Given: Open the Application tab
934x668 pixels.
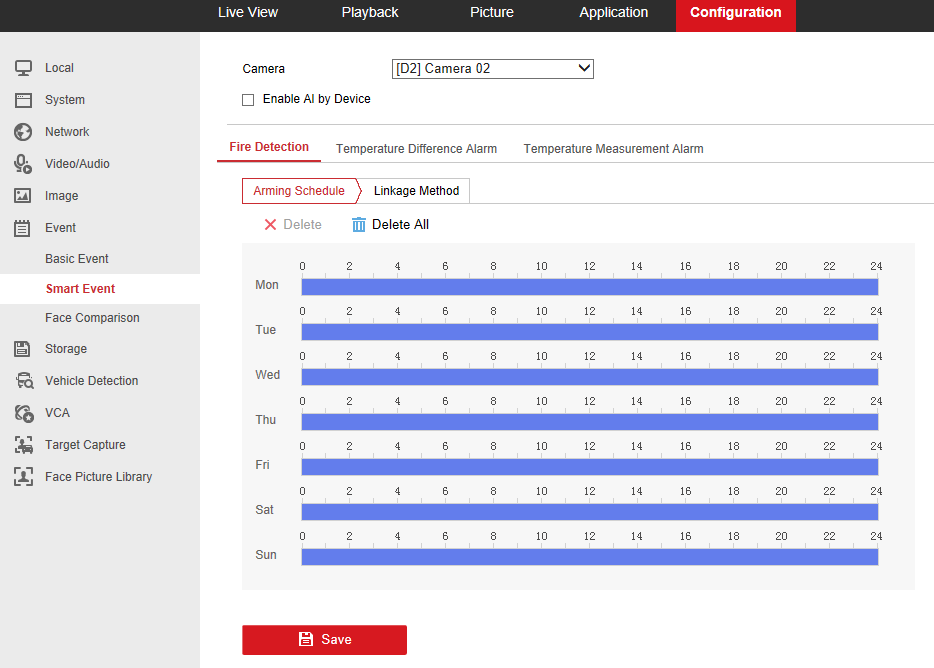Looking at the screenshot, I should click(x=614, y=13).
